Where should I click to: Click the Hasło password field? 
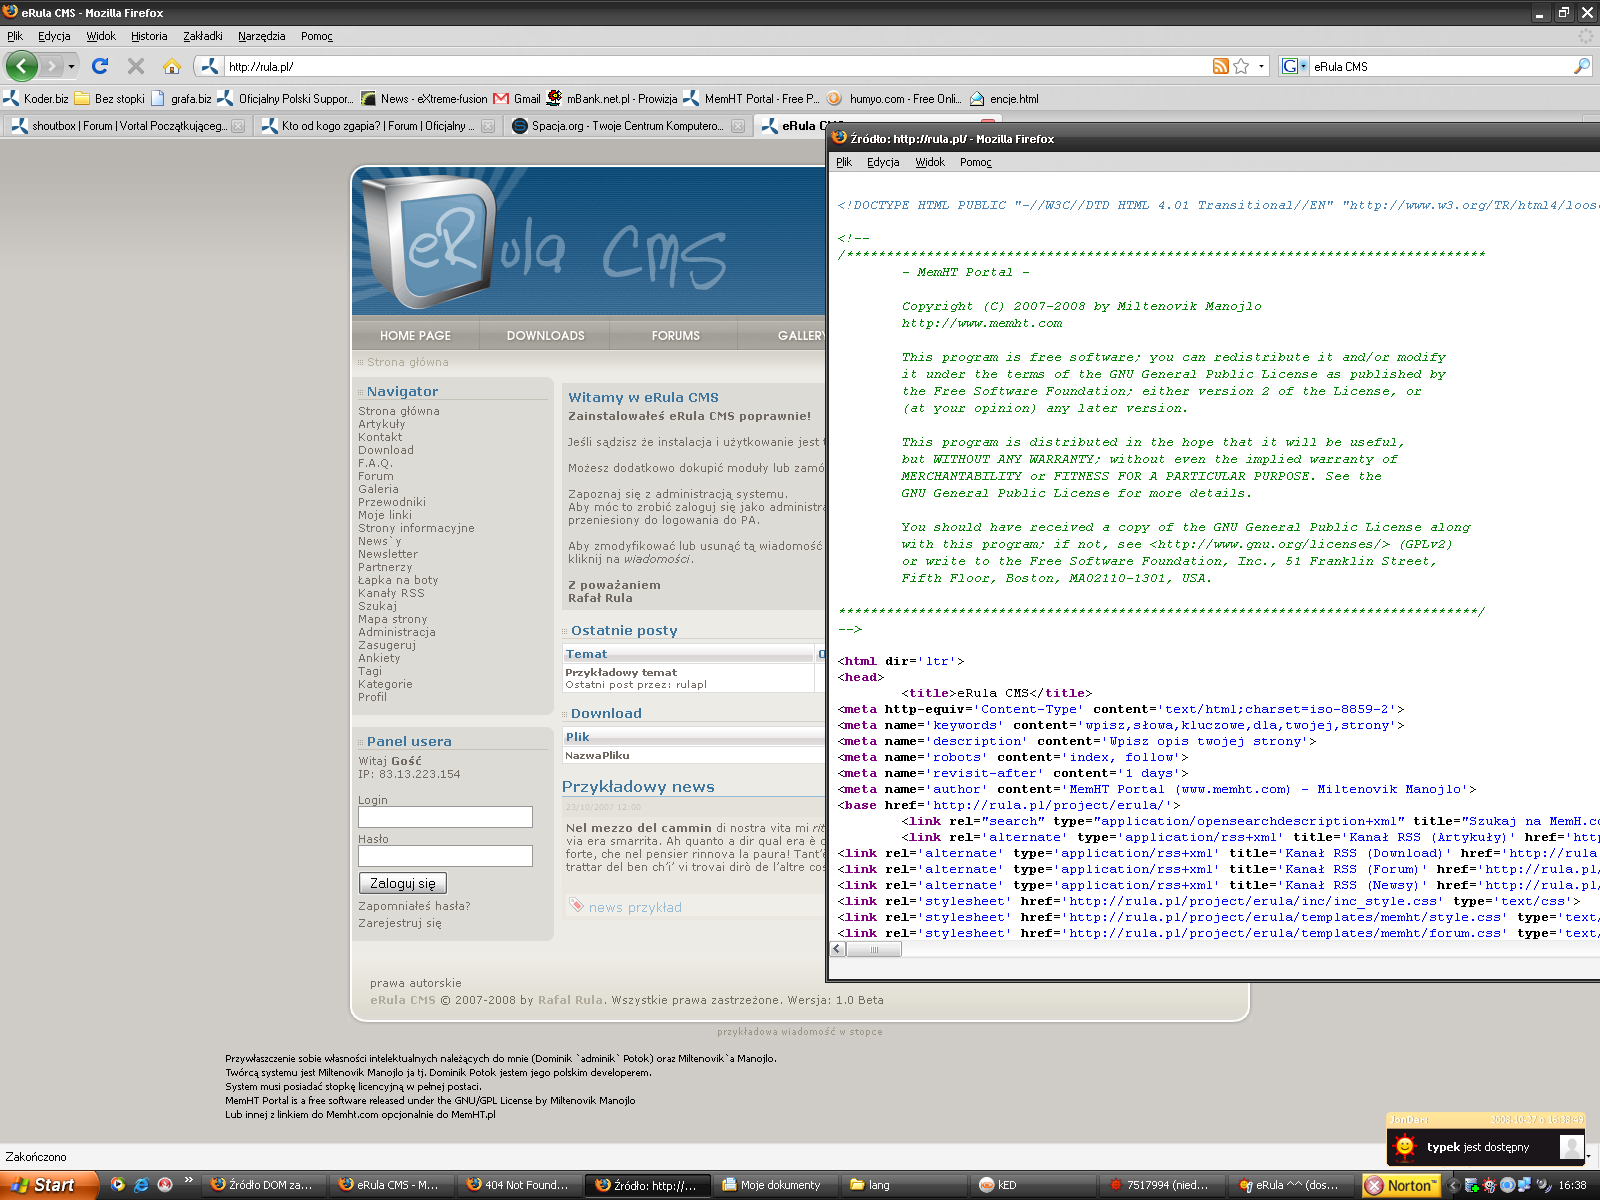pos(445,856)
